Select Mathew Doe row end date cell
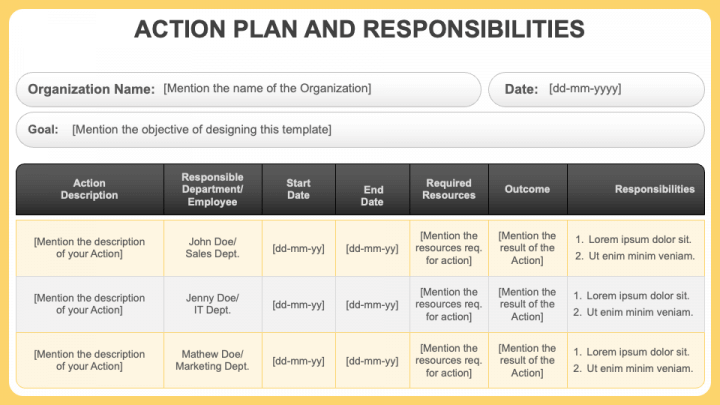Image resolution: width=720 pixels, height=405 pixels. pos(372,360)
